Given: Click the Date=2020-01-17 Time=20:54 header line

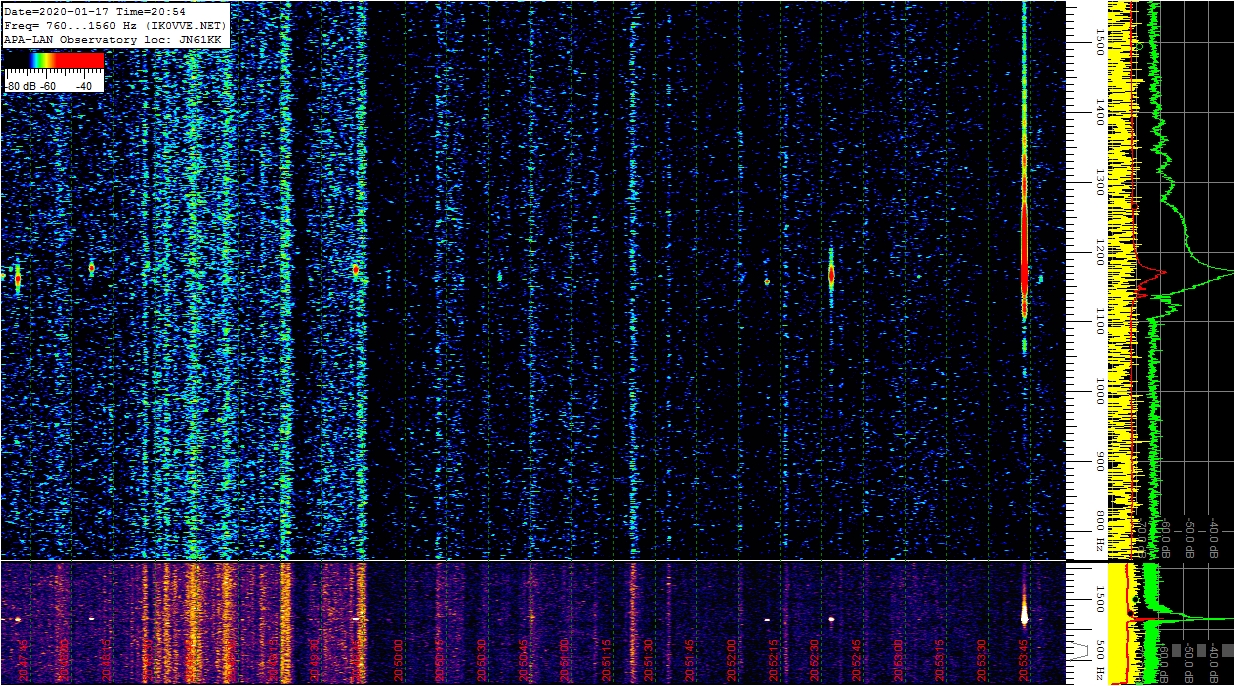Looking at the screenshot, I should (x=95, y=12).
